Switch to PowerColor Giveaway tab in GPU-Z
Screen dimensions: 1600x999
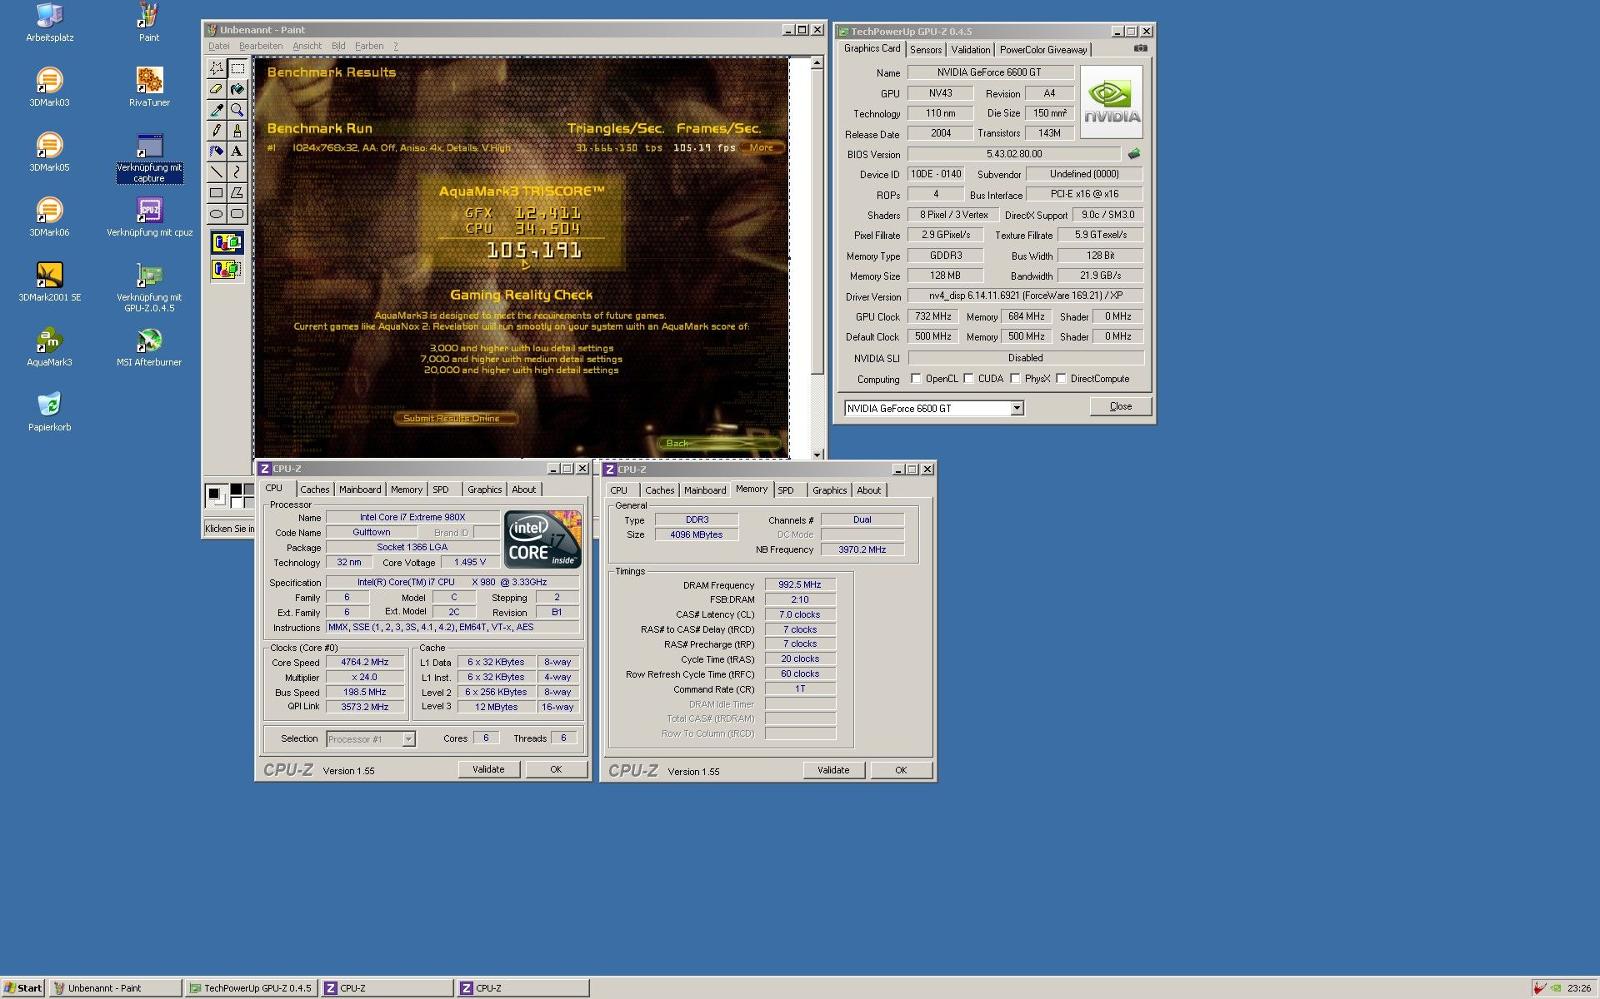(1043, 50)
